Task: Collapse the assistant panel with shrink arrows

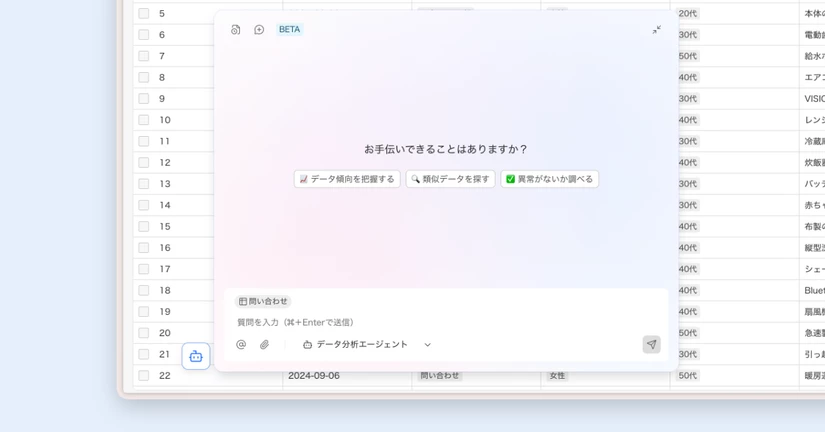Action: point(657,29)
